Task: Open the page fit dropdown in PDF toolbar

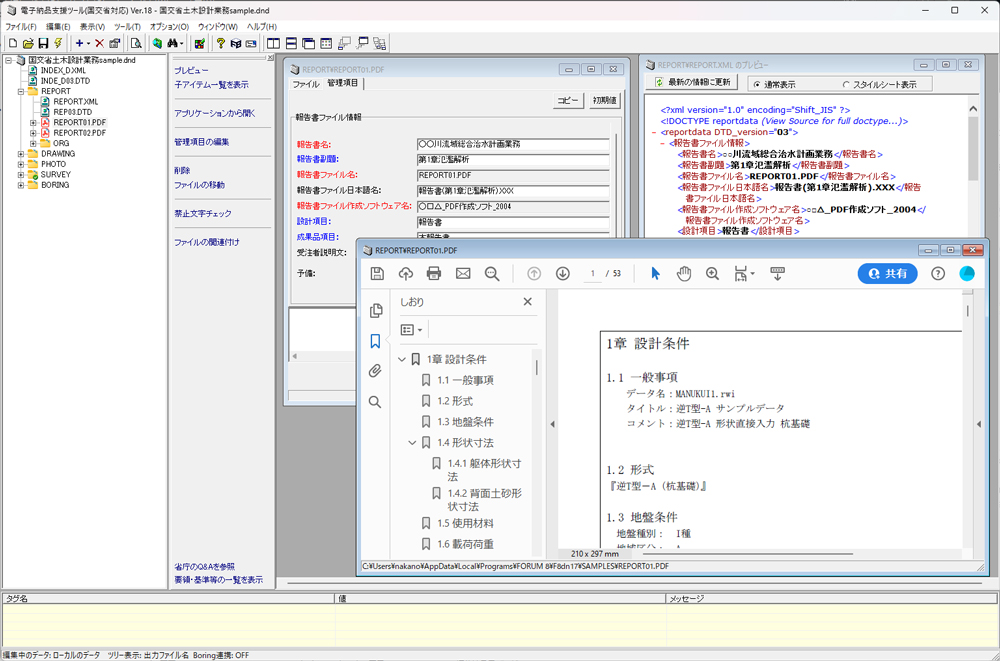Action: pos(744,274)
